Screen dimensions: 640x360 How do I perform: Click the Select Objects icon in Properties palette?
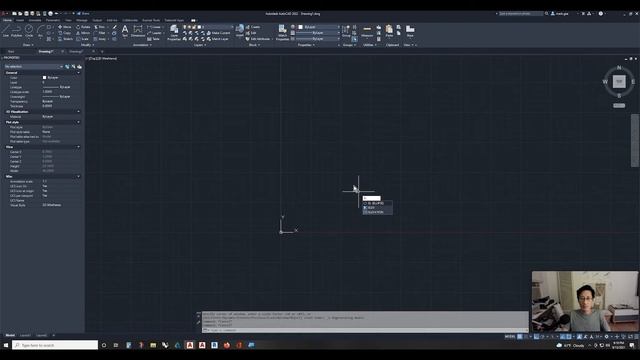click(73, 67)
